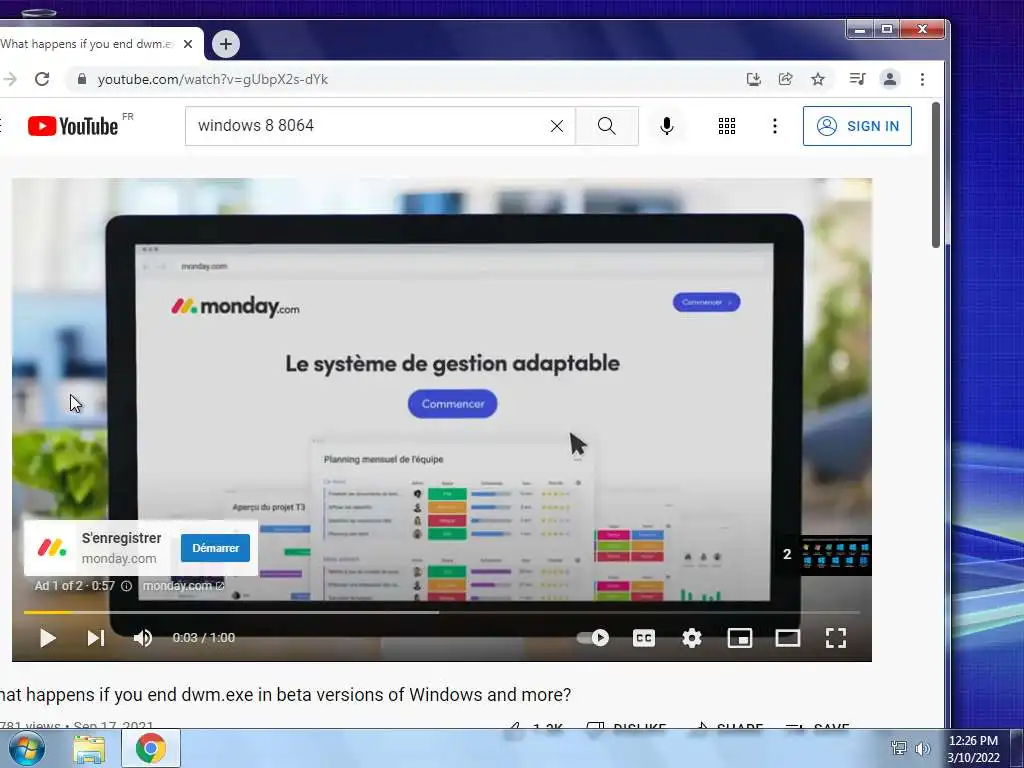Viewport: 1024px width, 768px height.
Task: Open the Chrome profile avatar
Action: coord(889,79)
